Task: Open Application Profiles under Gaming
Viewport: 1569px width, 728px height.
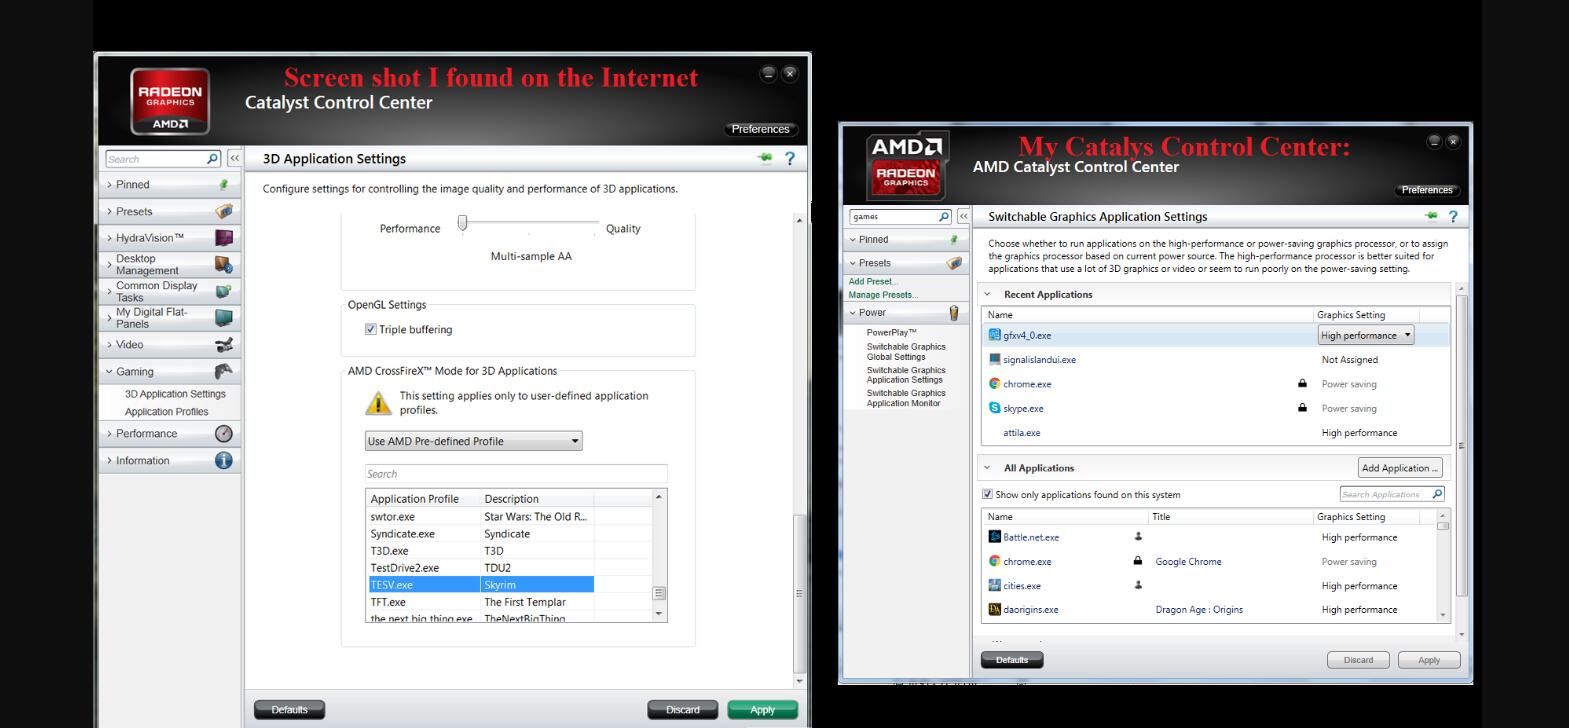Action: pos(167,412)
